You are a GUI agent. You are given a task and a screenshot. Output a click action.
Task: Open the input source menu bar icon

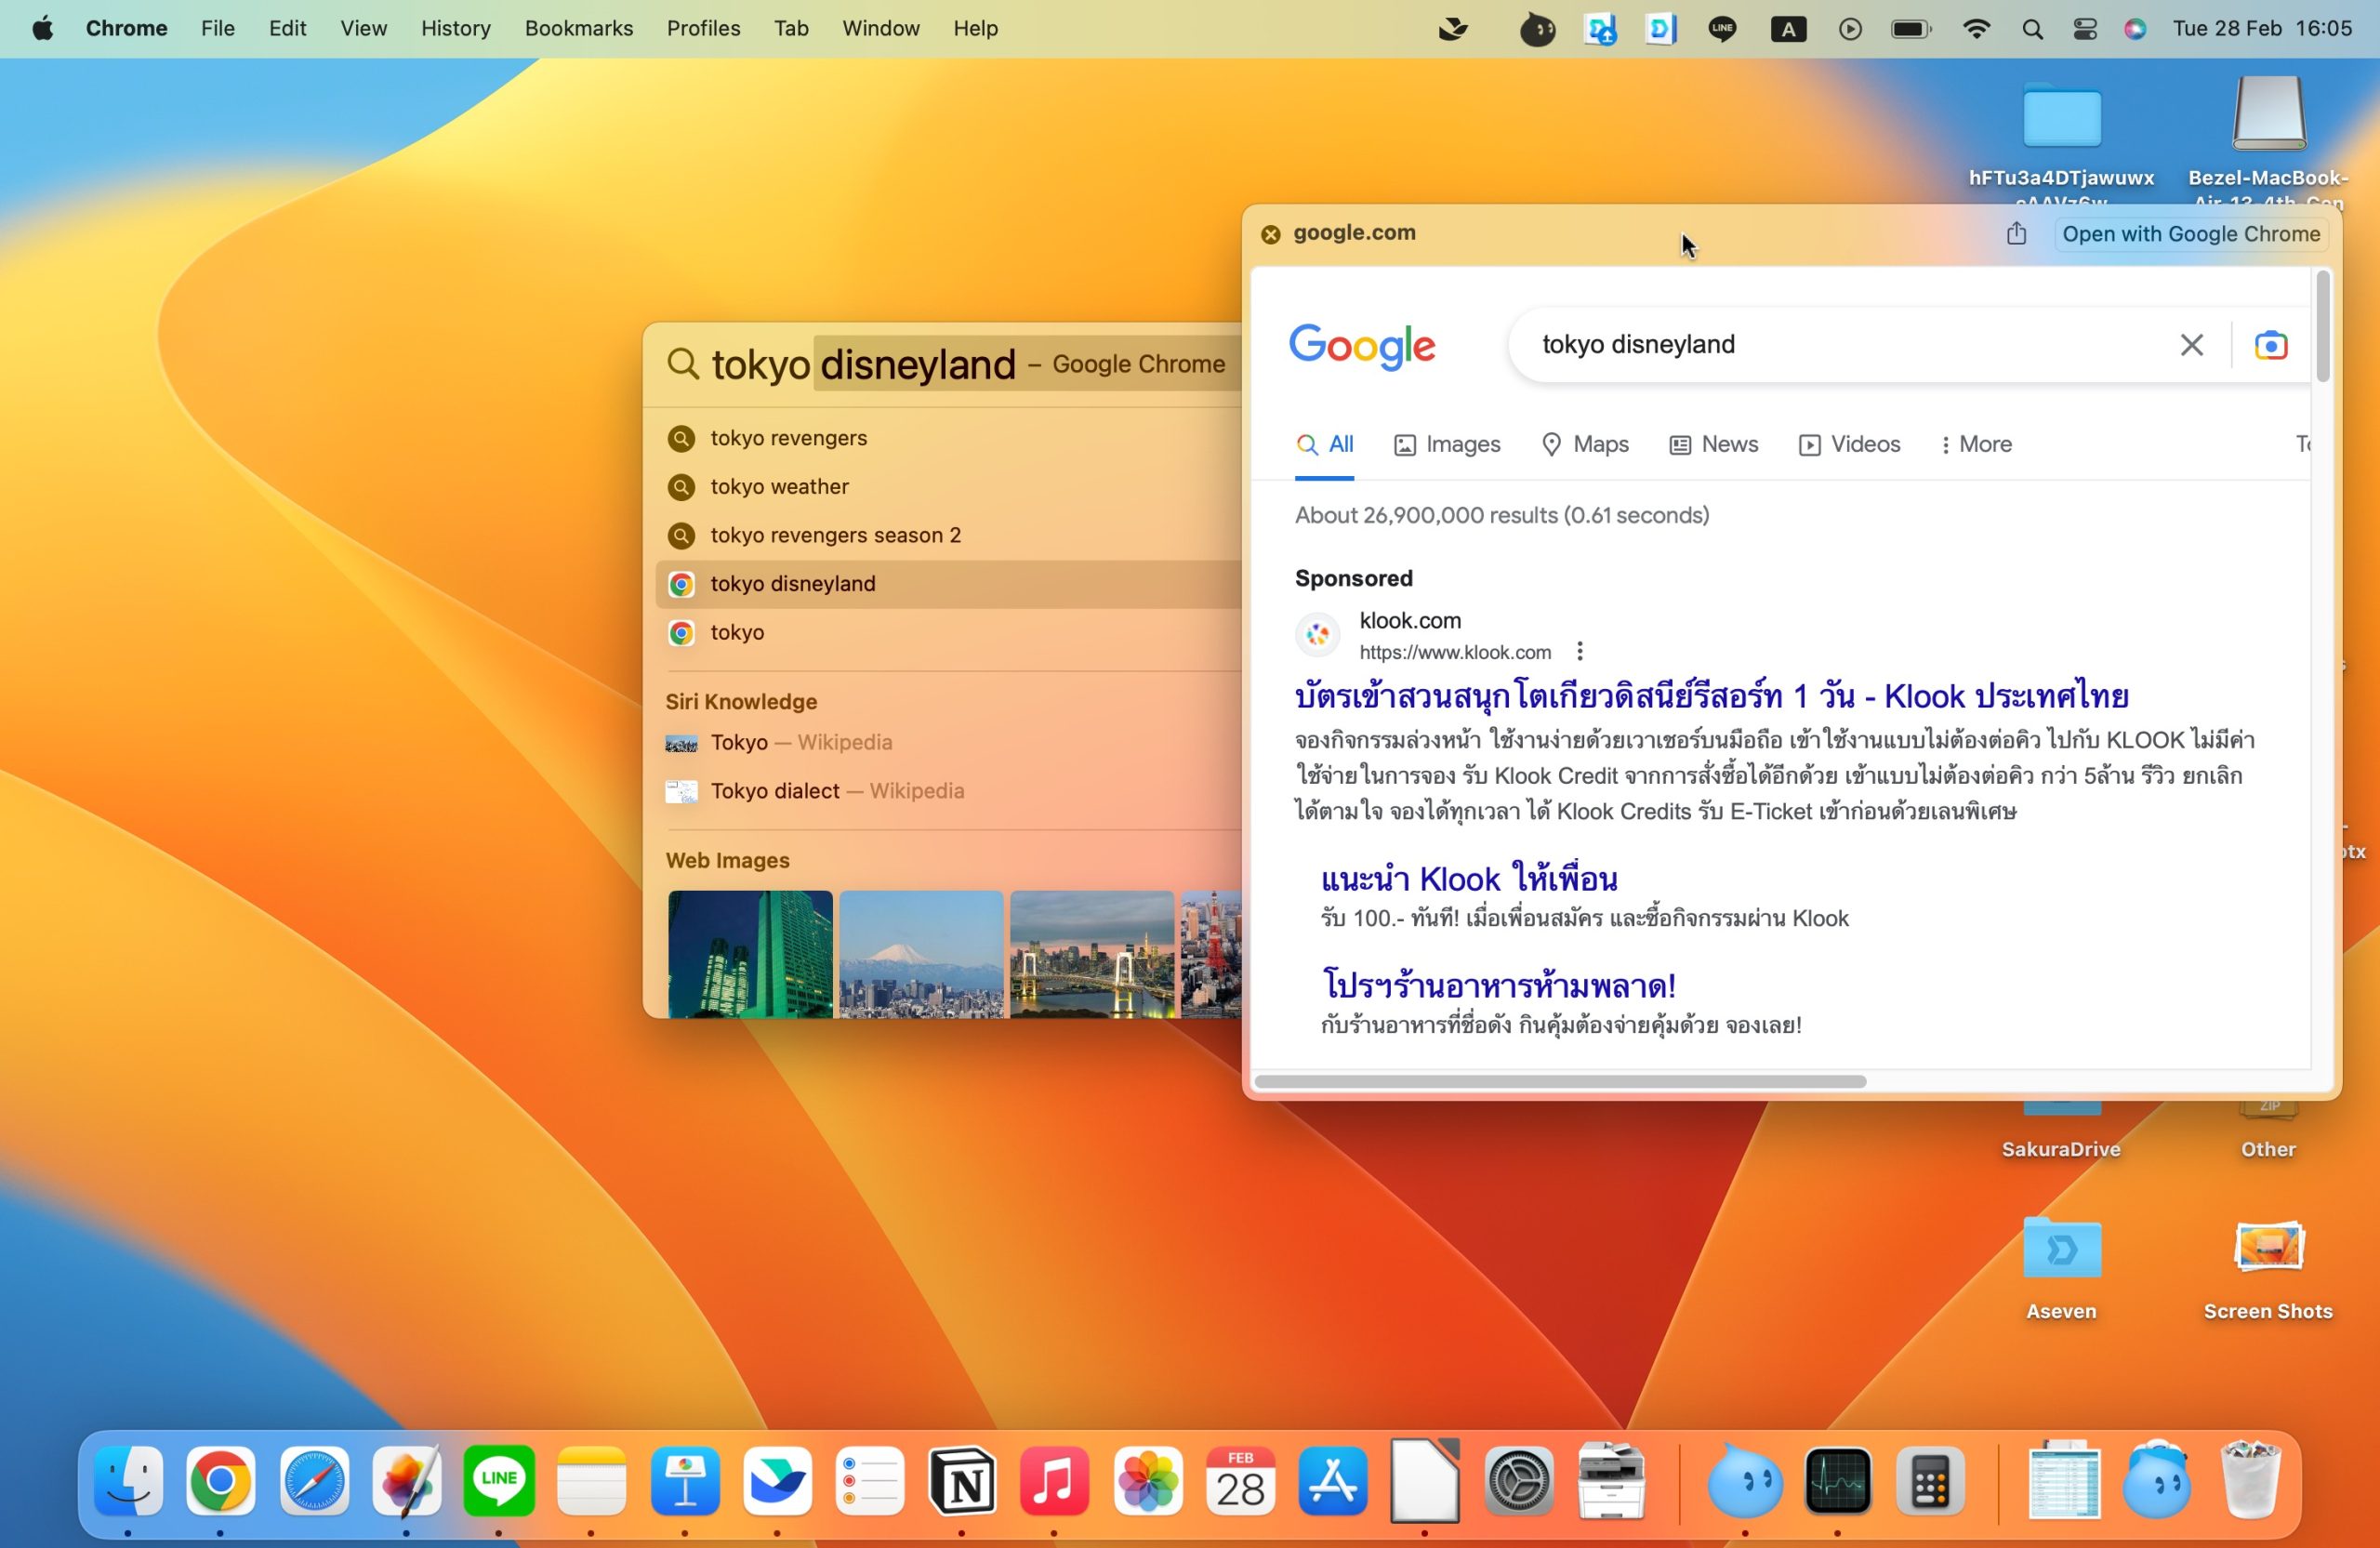coord(1788,29)
